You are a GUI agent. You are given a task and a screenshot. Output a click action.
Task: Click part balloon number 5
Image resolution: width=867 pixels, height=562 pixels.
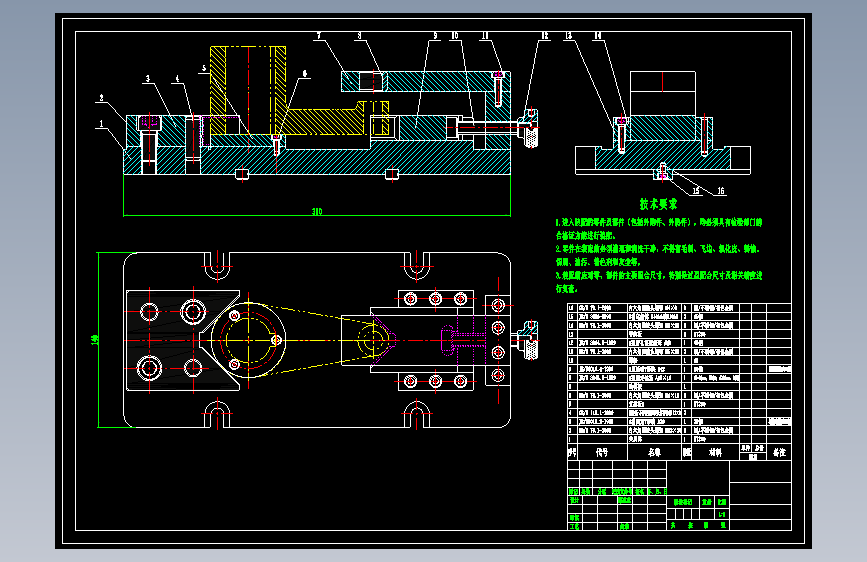tap(204, 69)
